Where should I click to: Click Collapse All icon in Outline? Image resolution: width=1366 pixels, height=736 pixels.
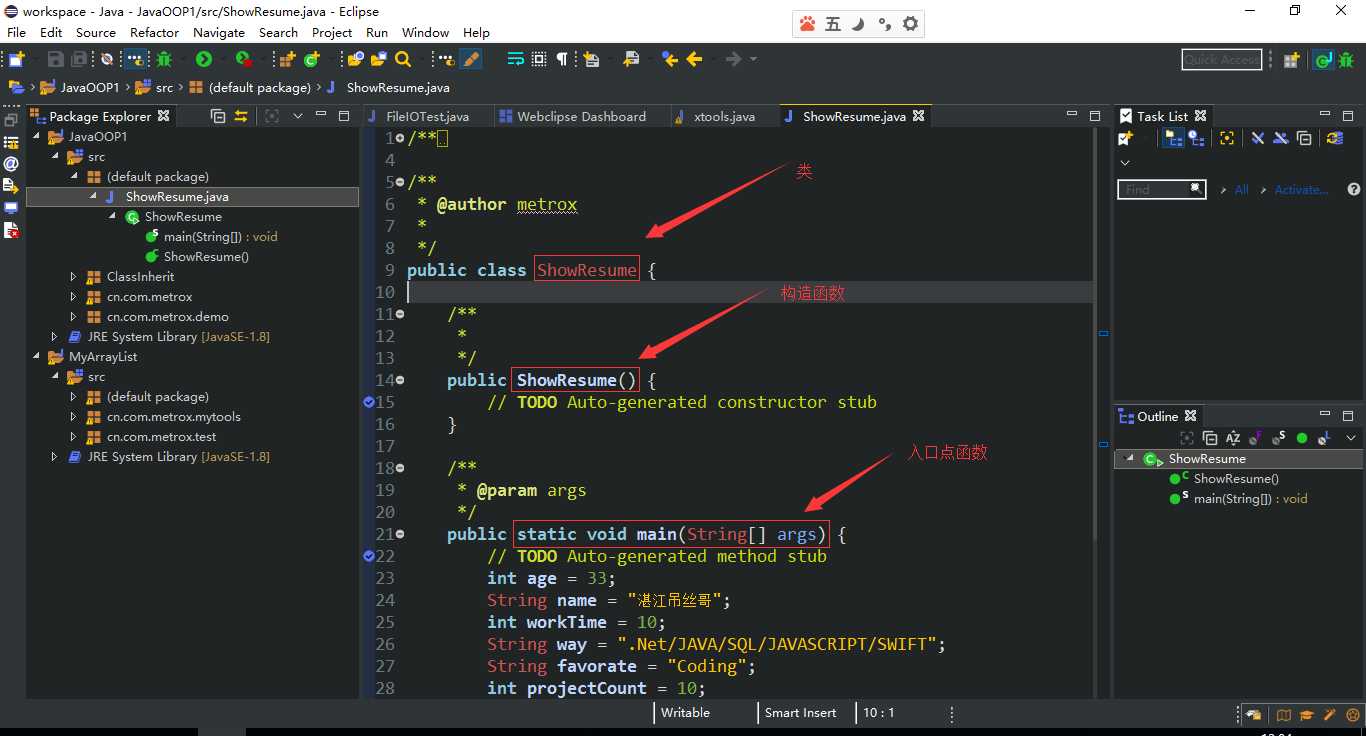[x=1210, y=438]
